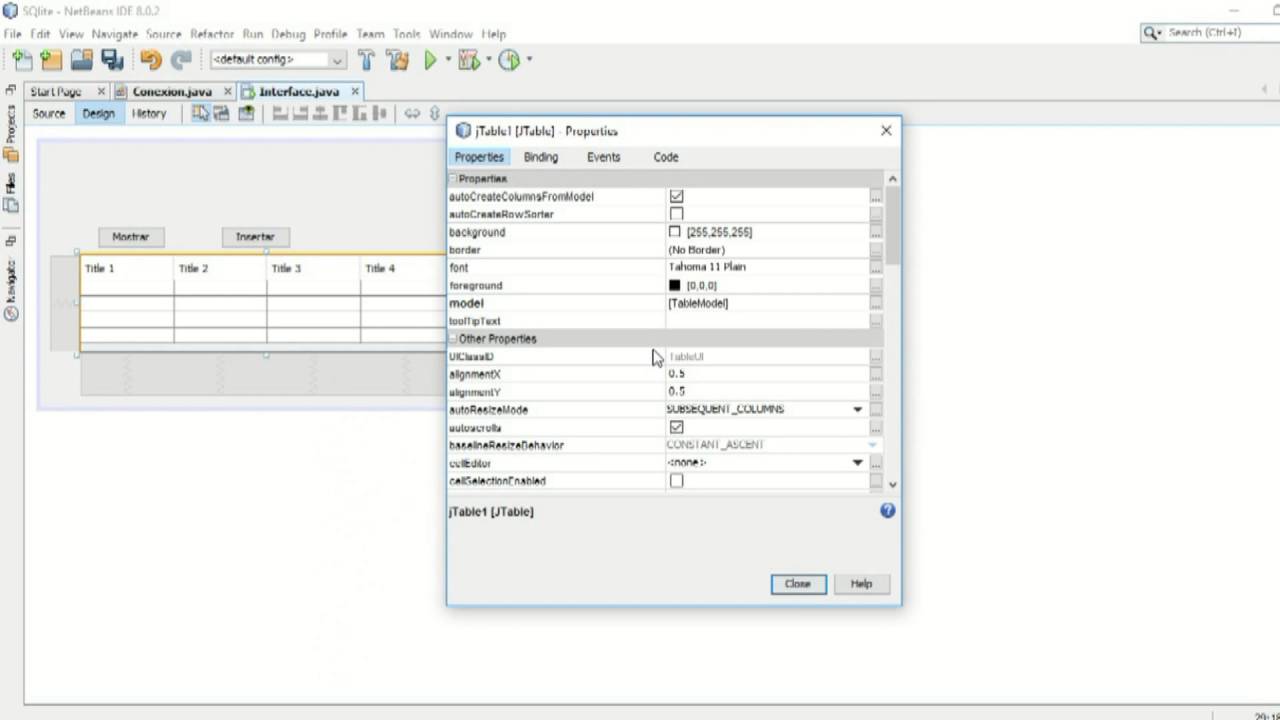Viewport: 1280px width, 720px height.
Task: Click the Undo arrow icon
Action: 151,60
